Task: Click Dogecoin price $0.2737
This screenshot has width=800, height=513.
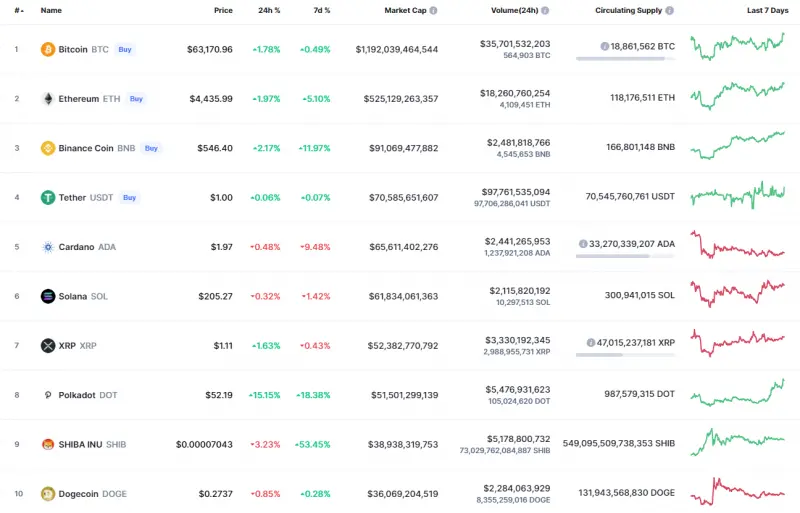Action: pos(216,494)
